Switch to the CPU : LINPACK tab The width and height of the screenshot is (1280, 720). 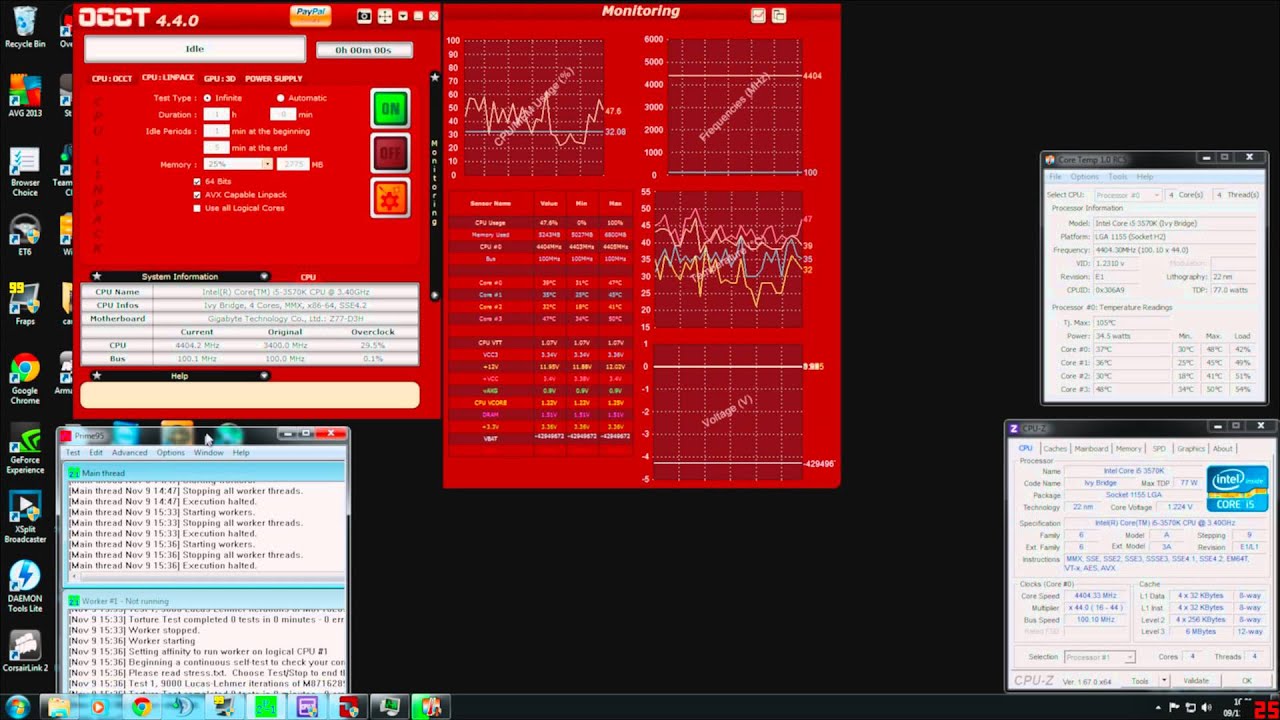[168, 78]
